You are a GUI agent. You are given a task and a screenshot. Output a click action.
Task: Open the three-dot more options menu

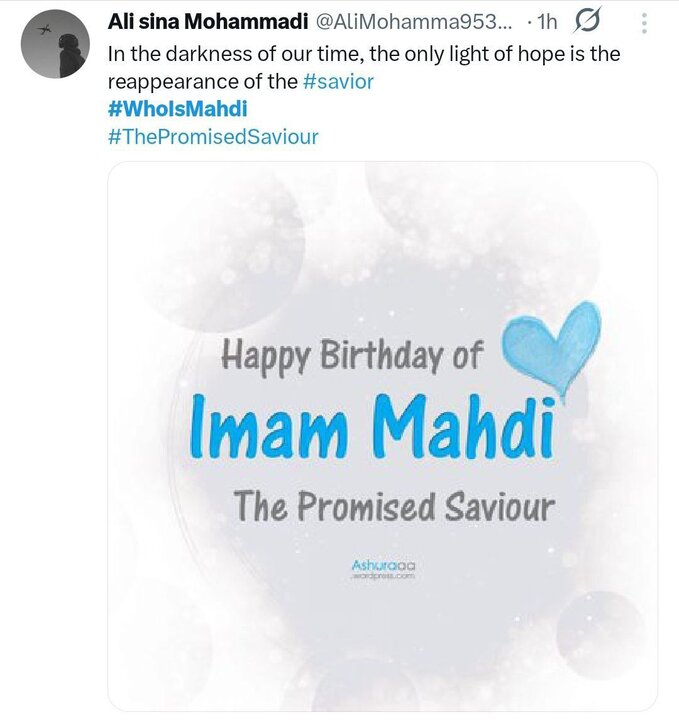(644, 21)
